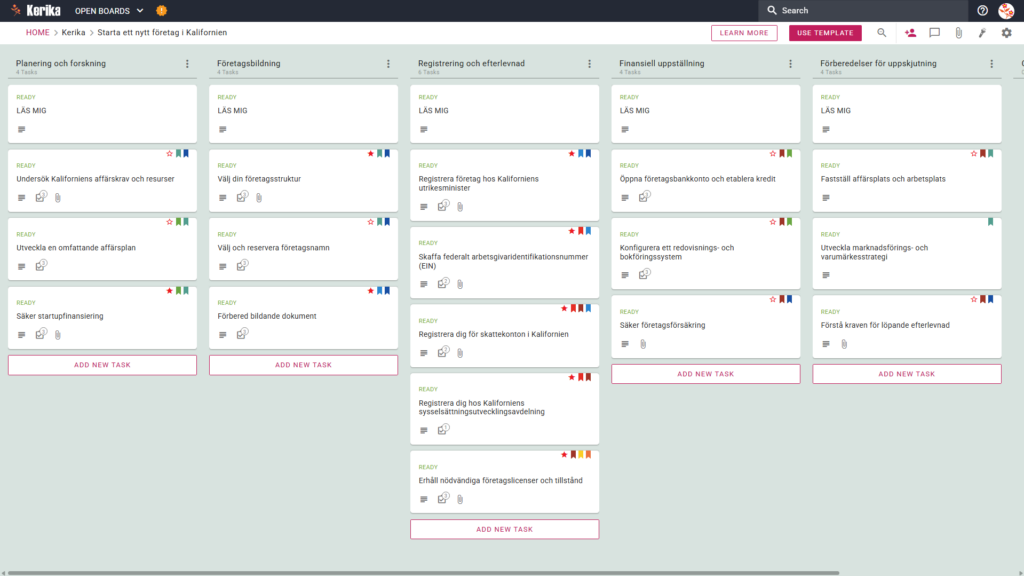Open Registrering och efterlevnad column menu
Screen dimensions: 1024x576
[x=589, y=64]
